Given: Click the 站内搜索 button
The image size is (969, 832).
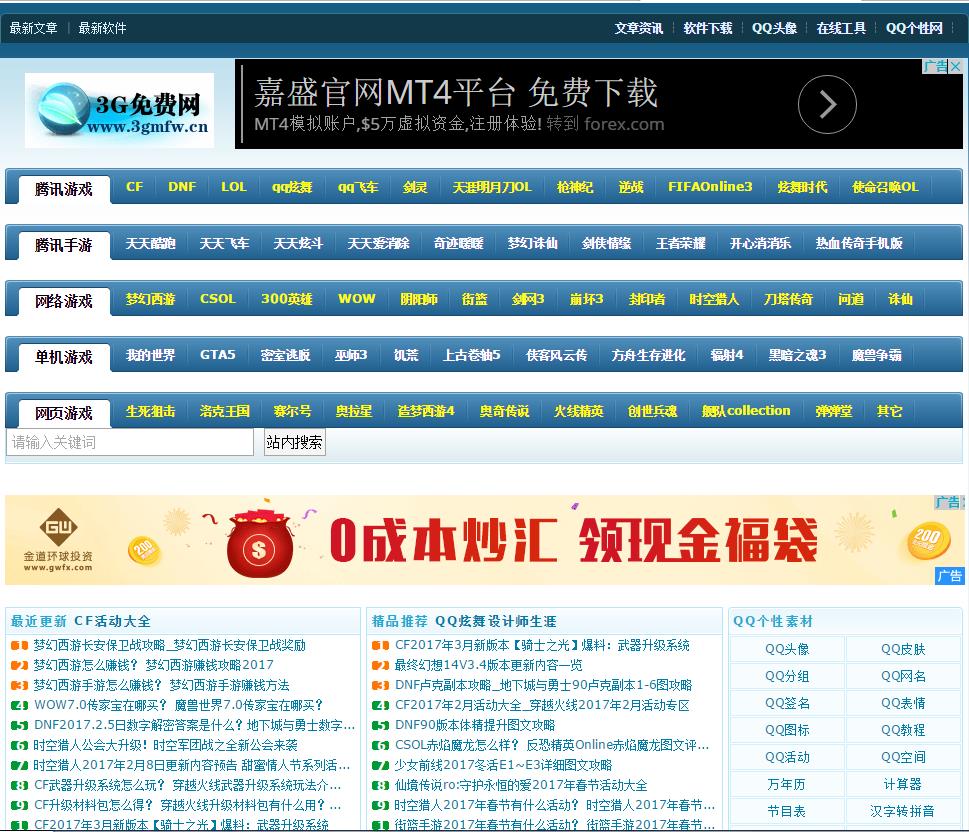Looking at the screenshot, I should click(x=294, y=443).
